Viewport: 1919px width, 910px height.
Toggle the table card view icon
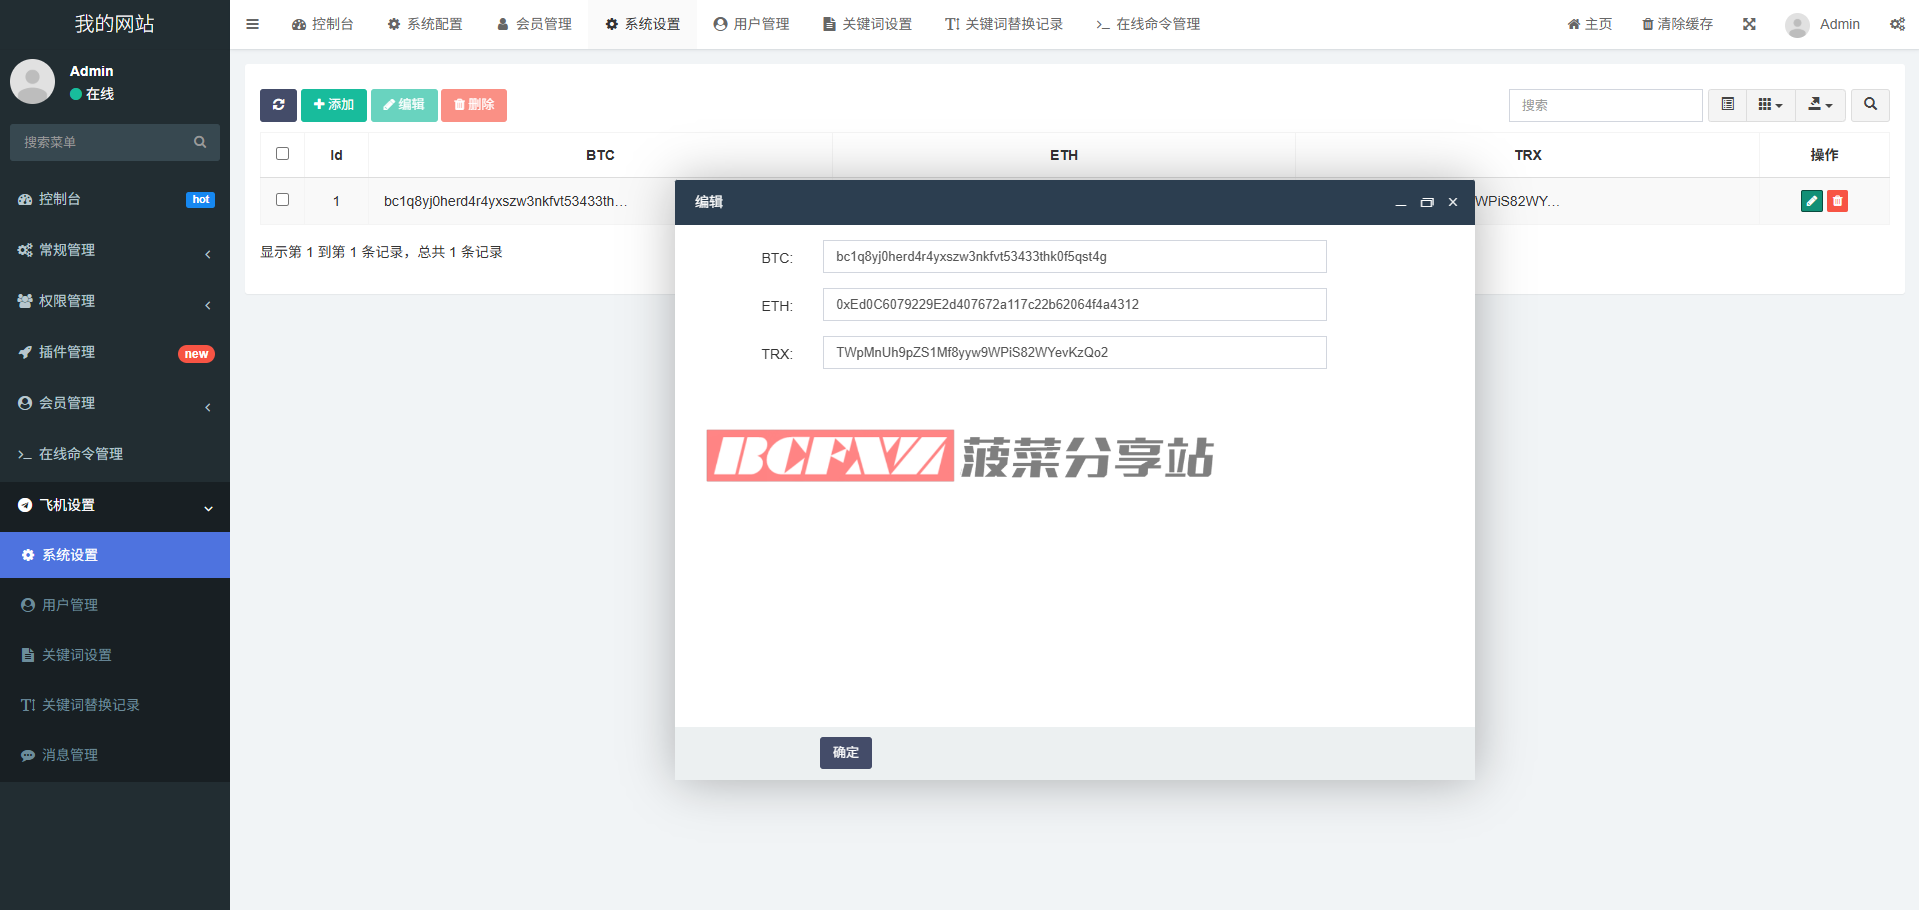(x=1727, y=105)
